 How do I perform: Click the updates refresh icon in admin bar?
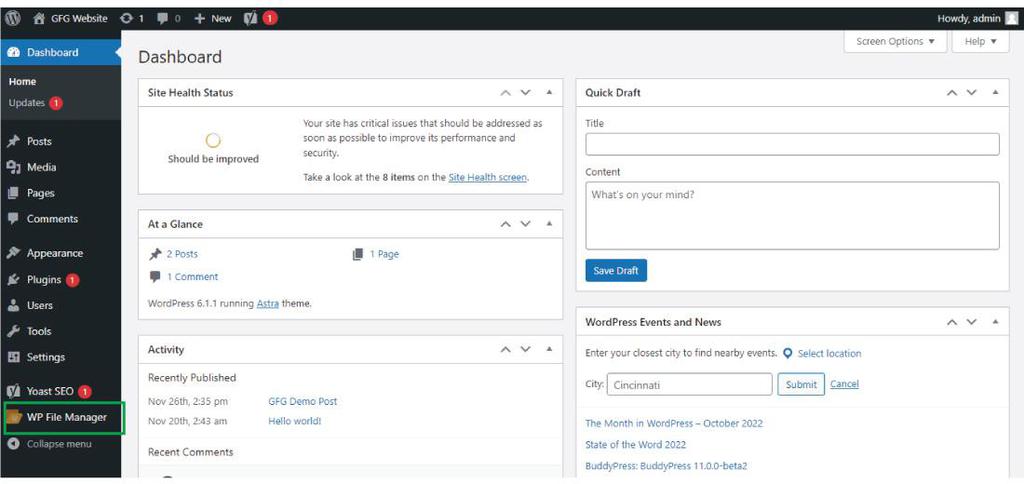point(127,18)
